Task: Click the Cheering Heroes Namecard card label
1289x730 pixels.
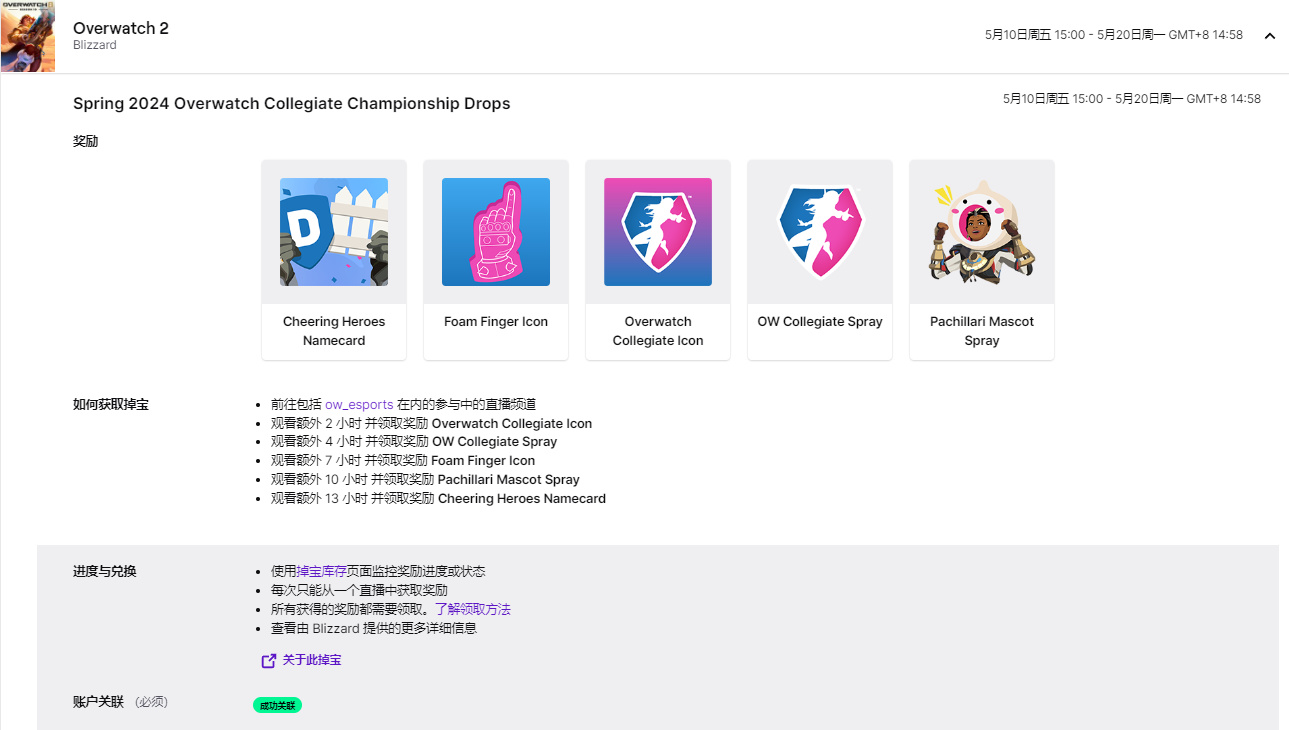Action: (334, 331)
